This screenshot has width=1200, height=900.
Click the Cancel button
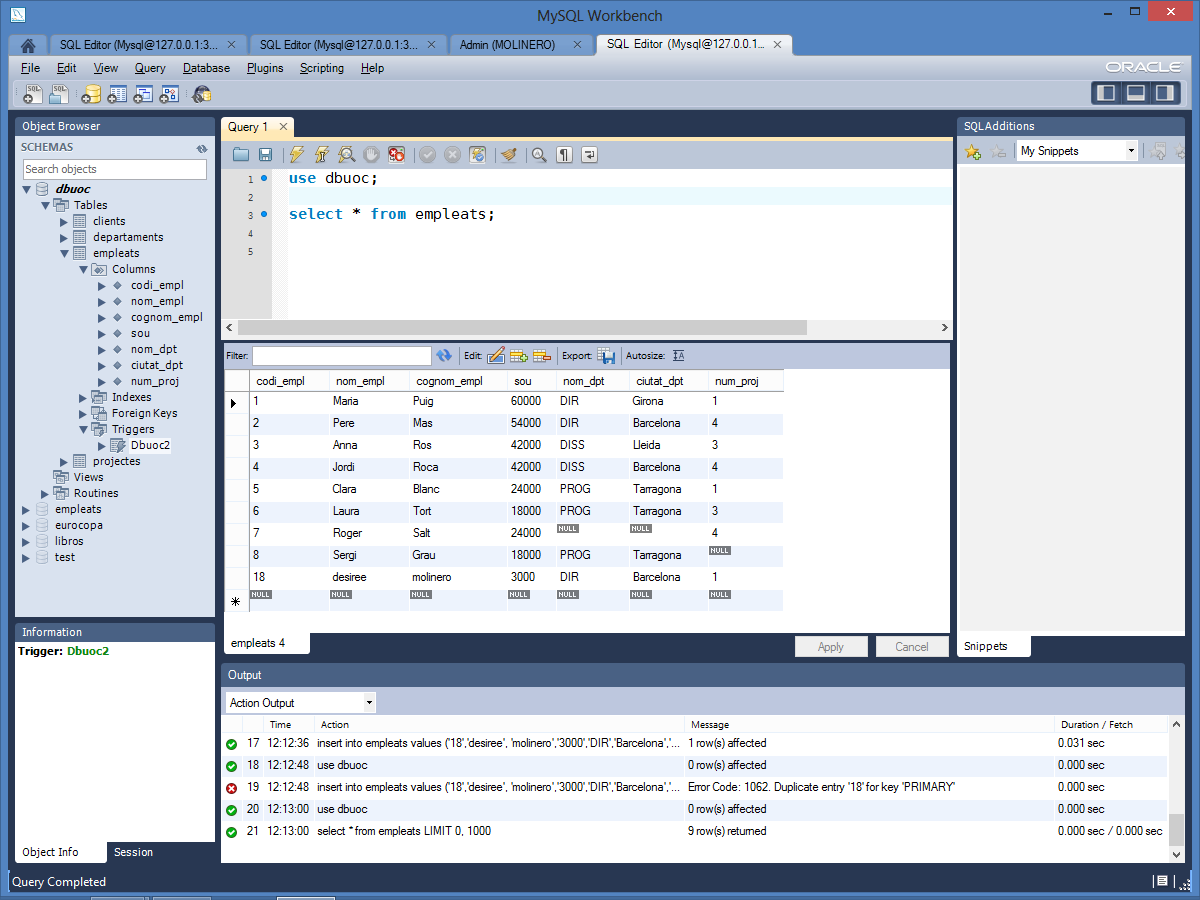click(912, 647)
